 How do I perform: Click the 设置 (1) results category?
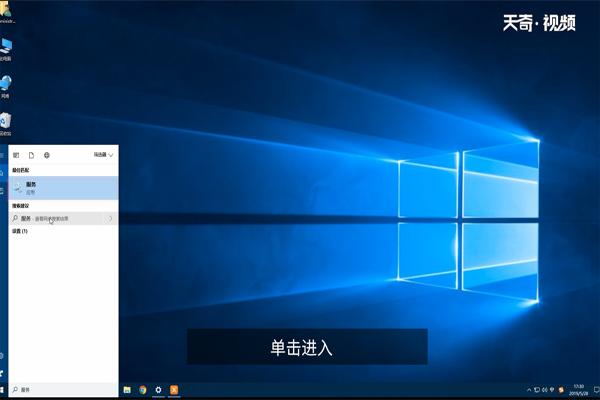click(x=20, y=231)
